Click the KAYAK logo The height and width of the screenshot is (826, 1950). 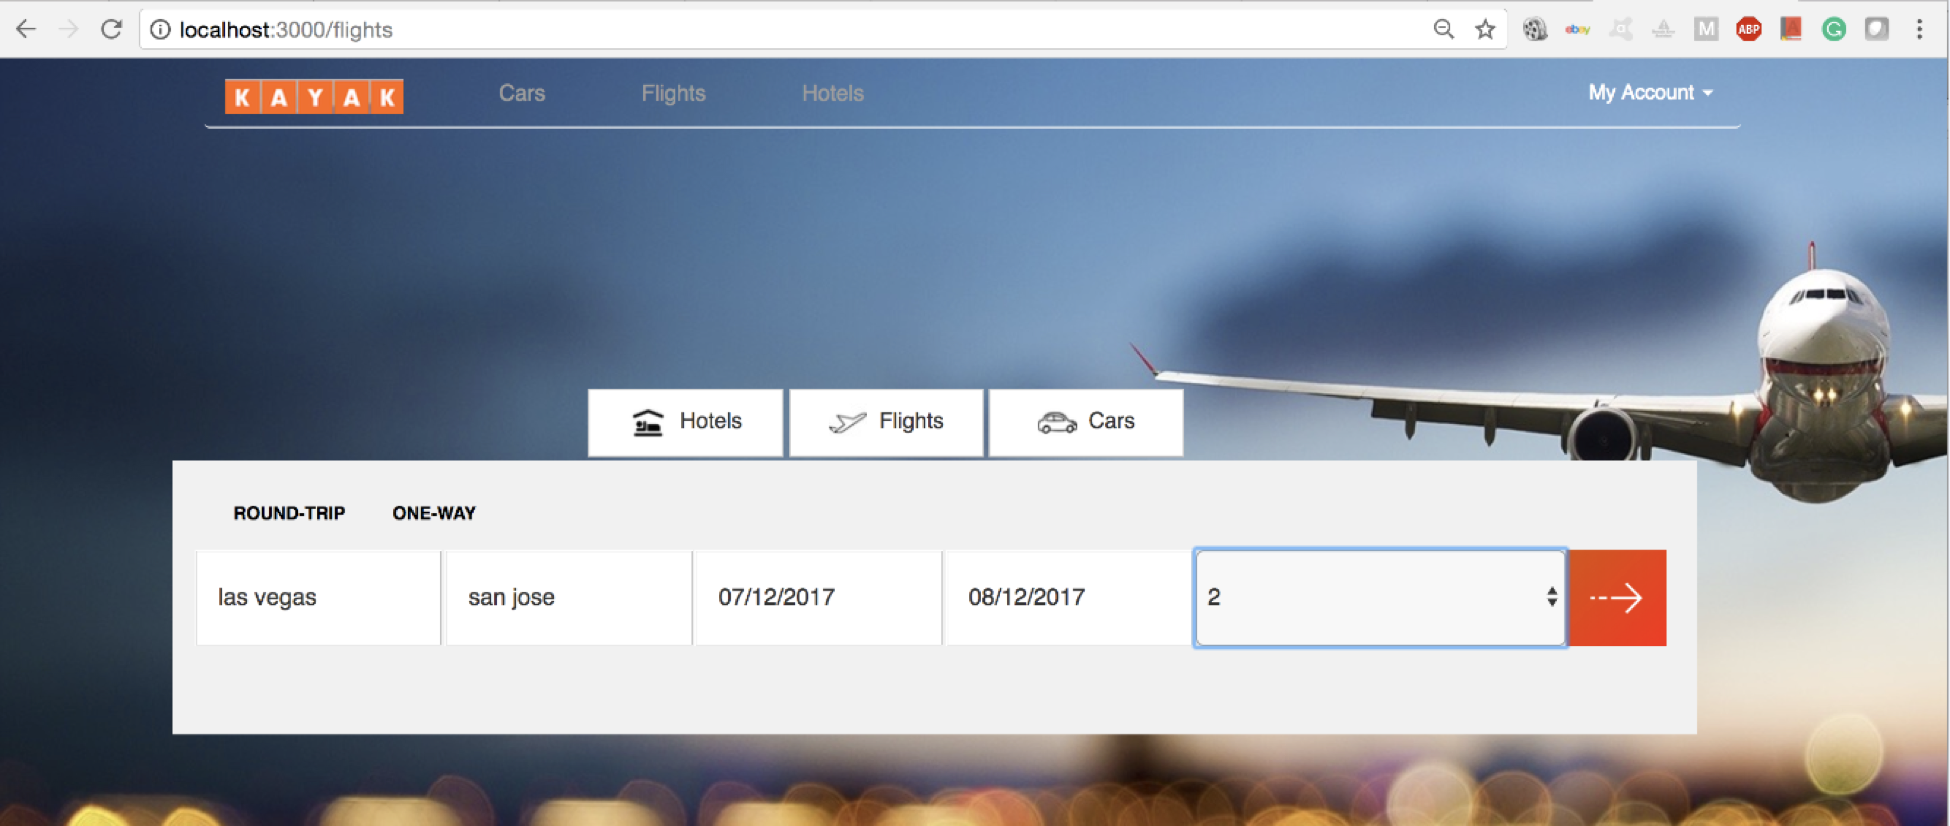[314, 96]
